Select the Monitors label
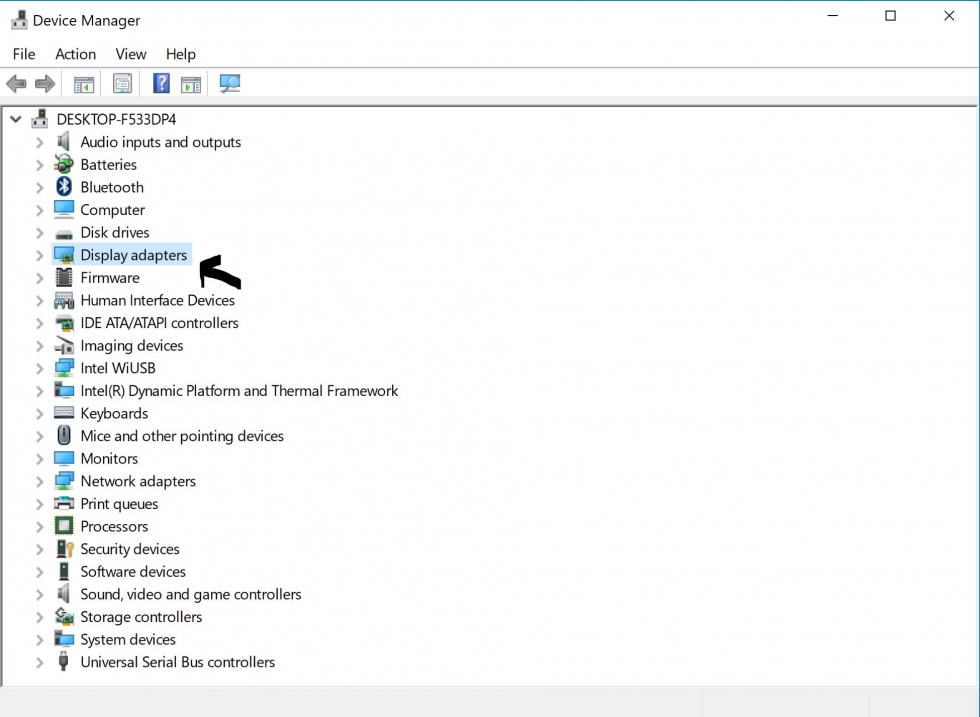980x717 pixels. [109, 458]
